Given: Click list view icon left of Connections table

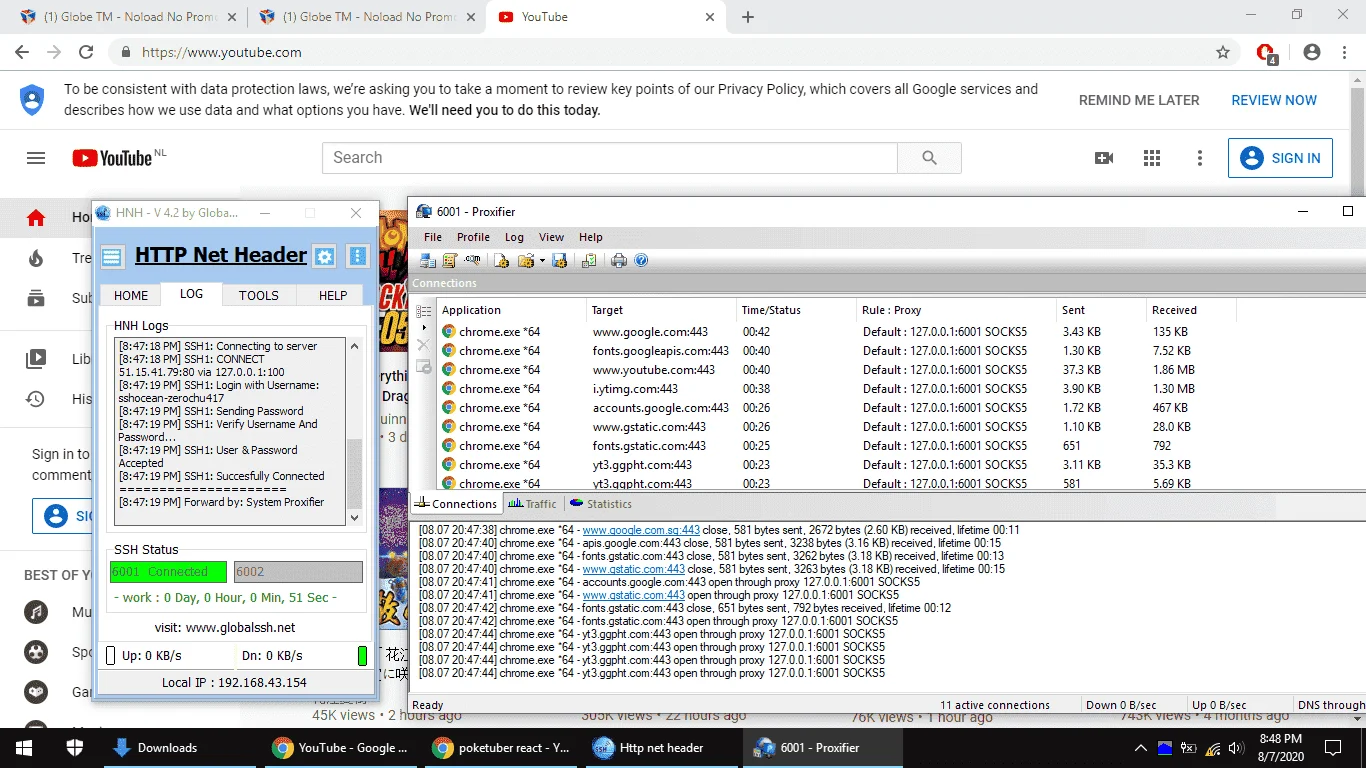Looking at the screenshot, I should pos(423,311).
